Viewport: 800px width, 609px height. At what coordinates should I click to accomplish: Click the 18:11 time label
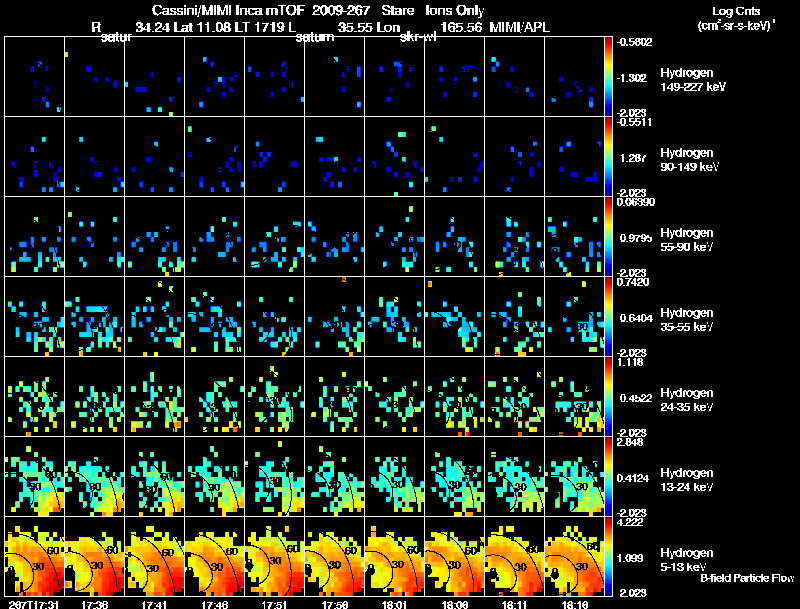(515, 604)
